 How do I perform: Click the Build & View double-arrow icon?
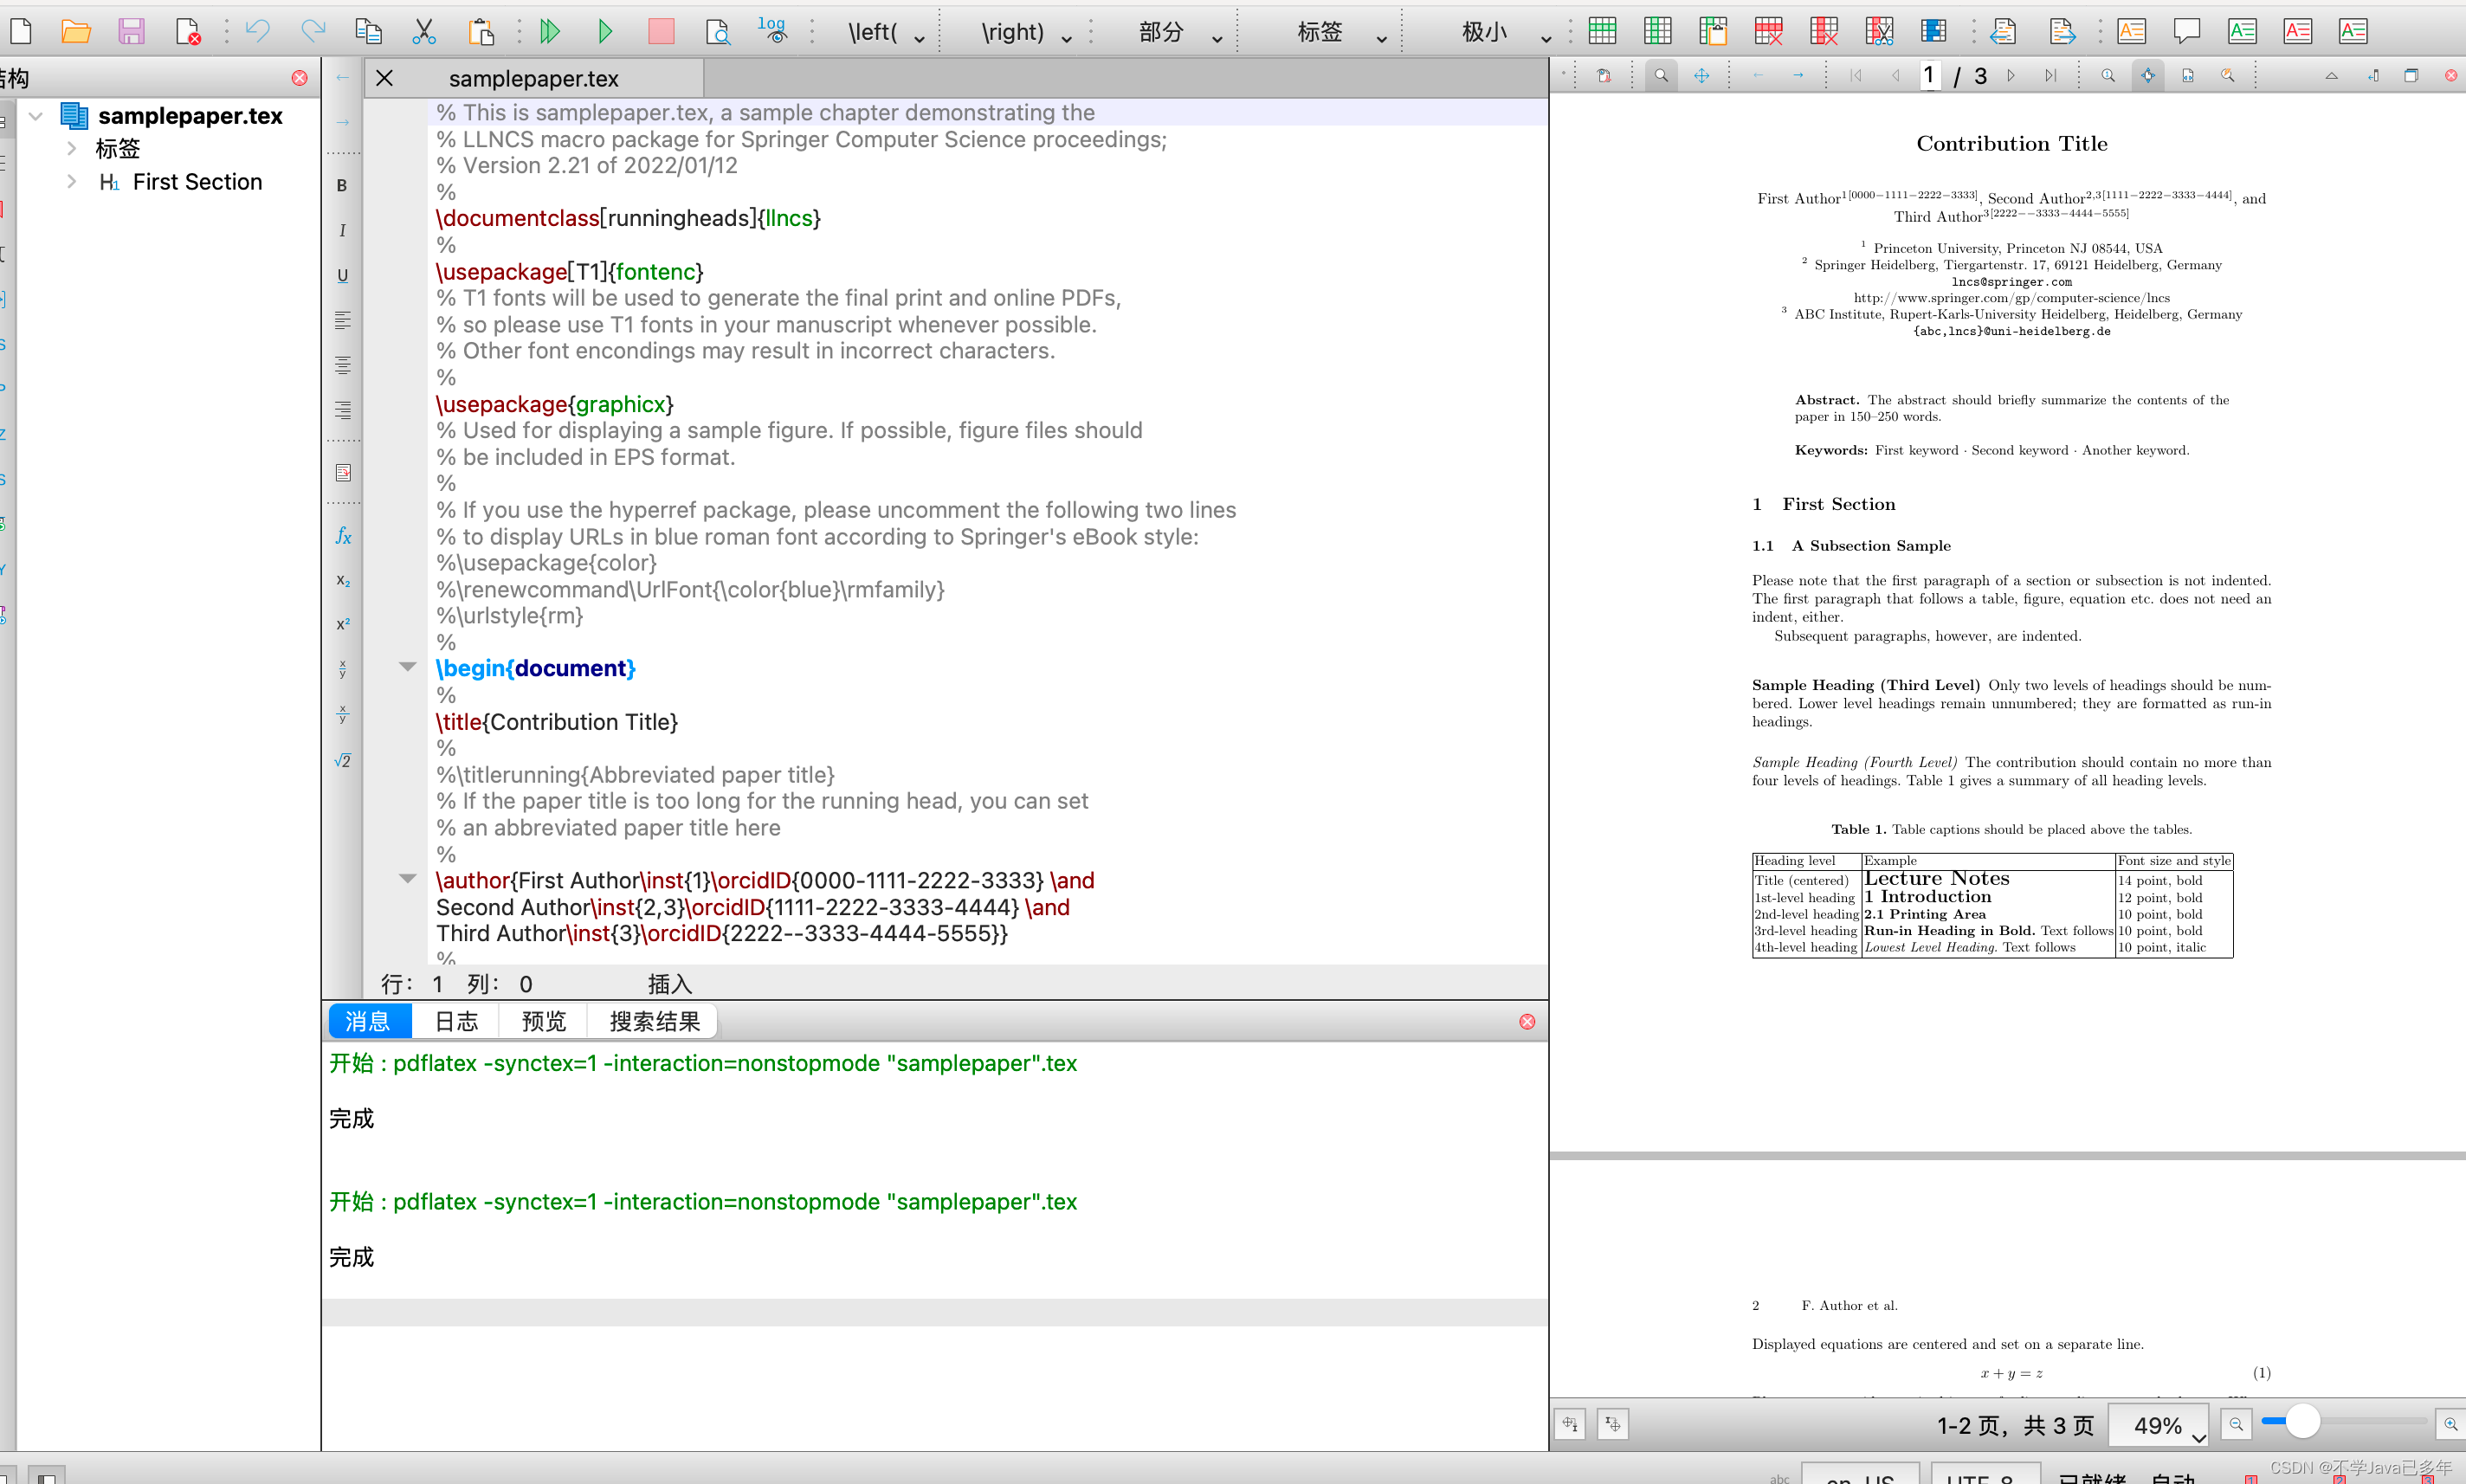[x=549, y=32]
